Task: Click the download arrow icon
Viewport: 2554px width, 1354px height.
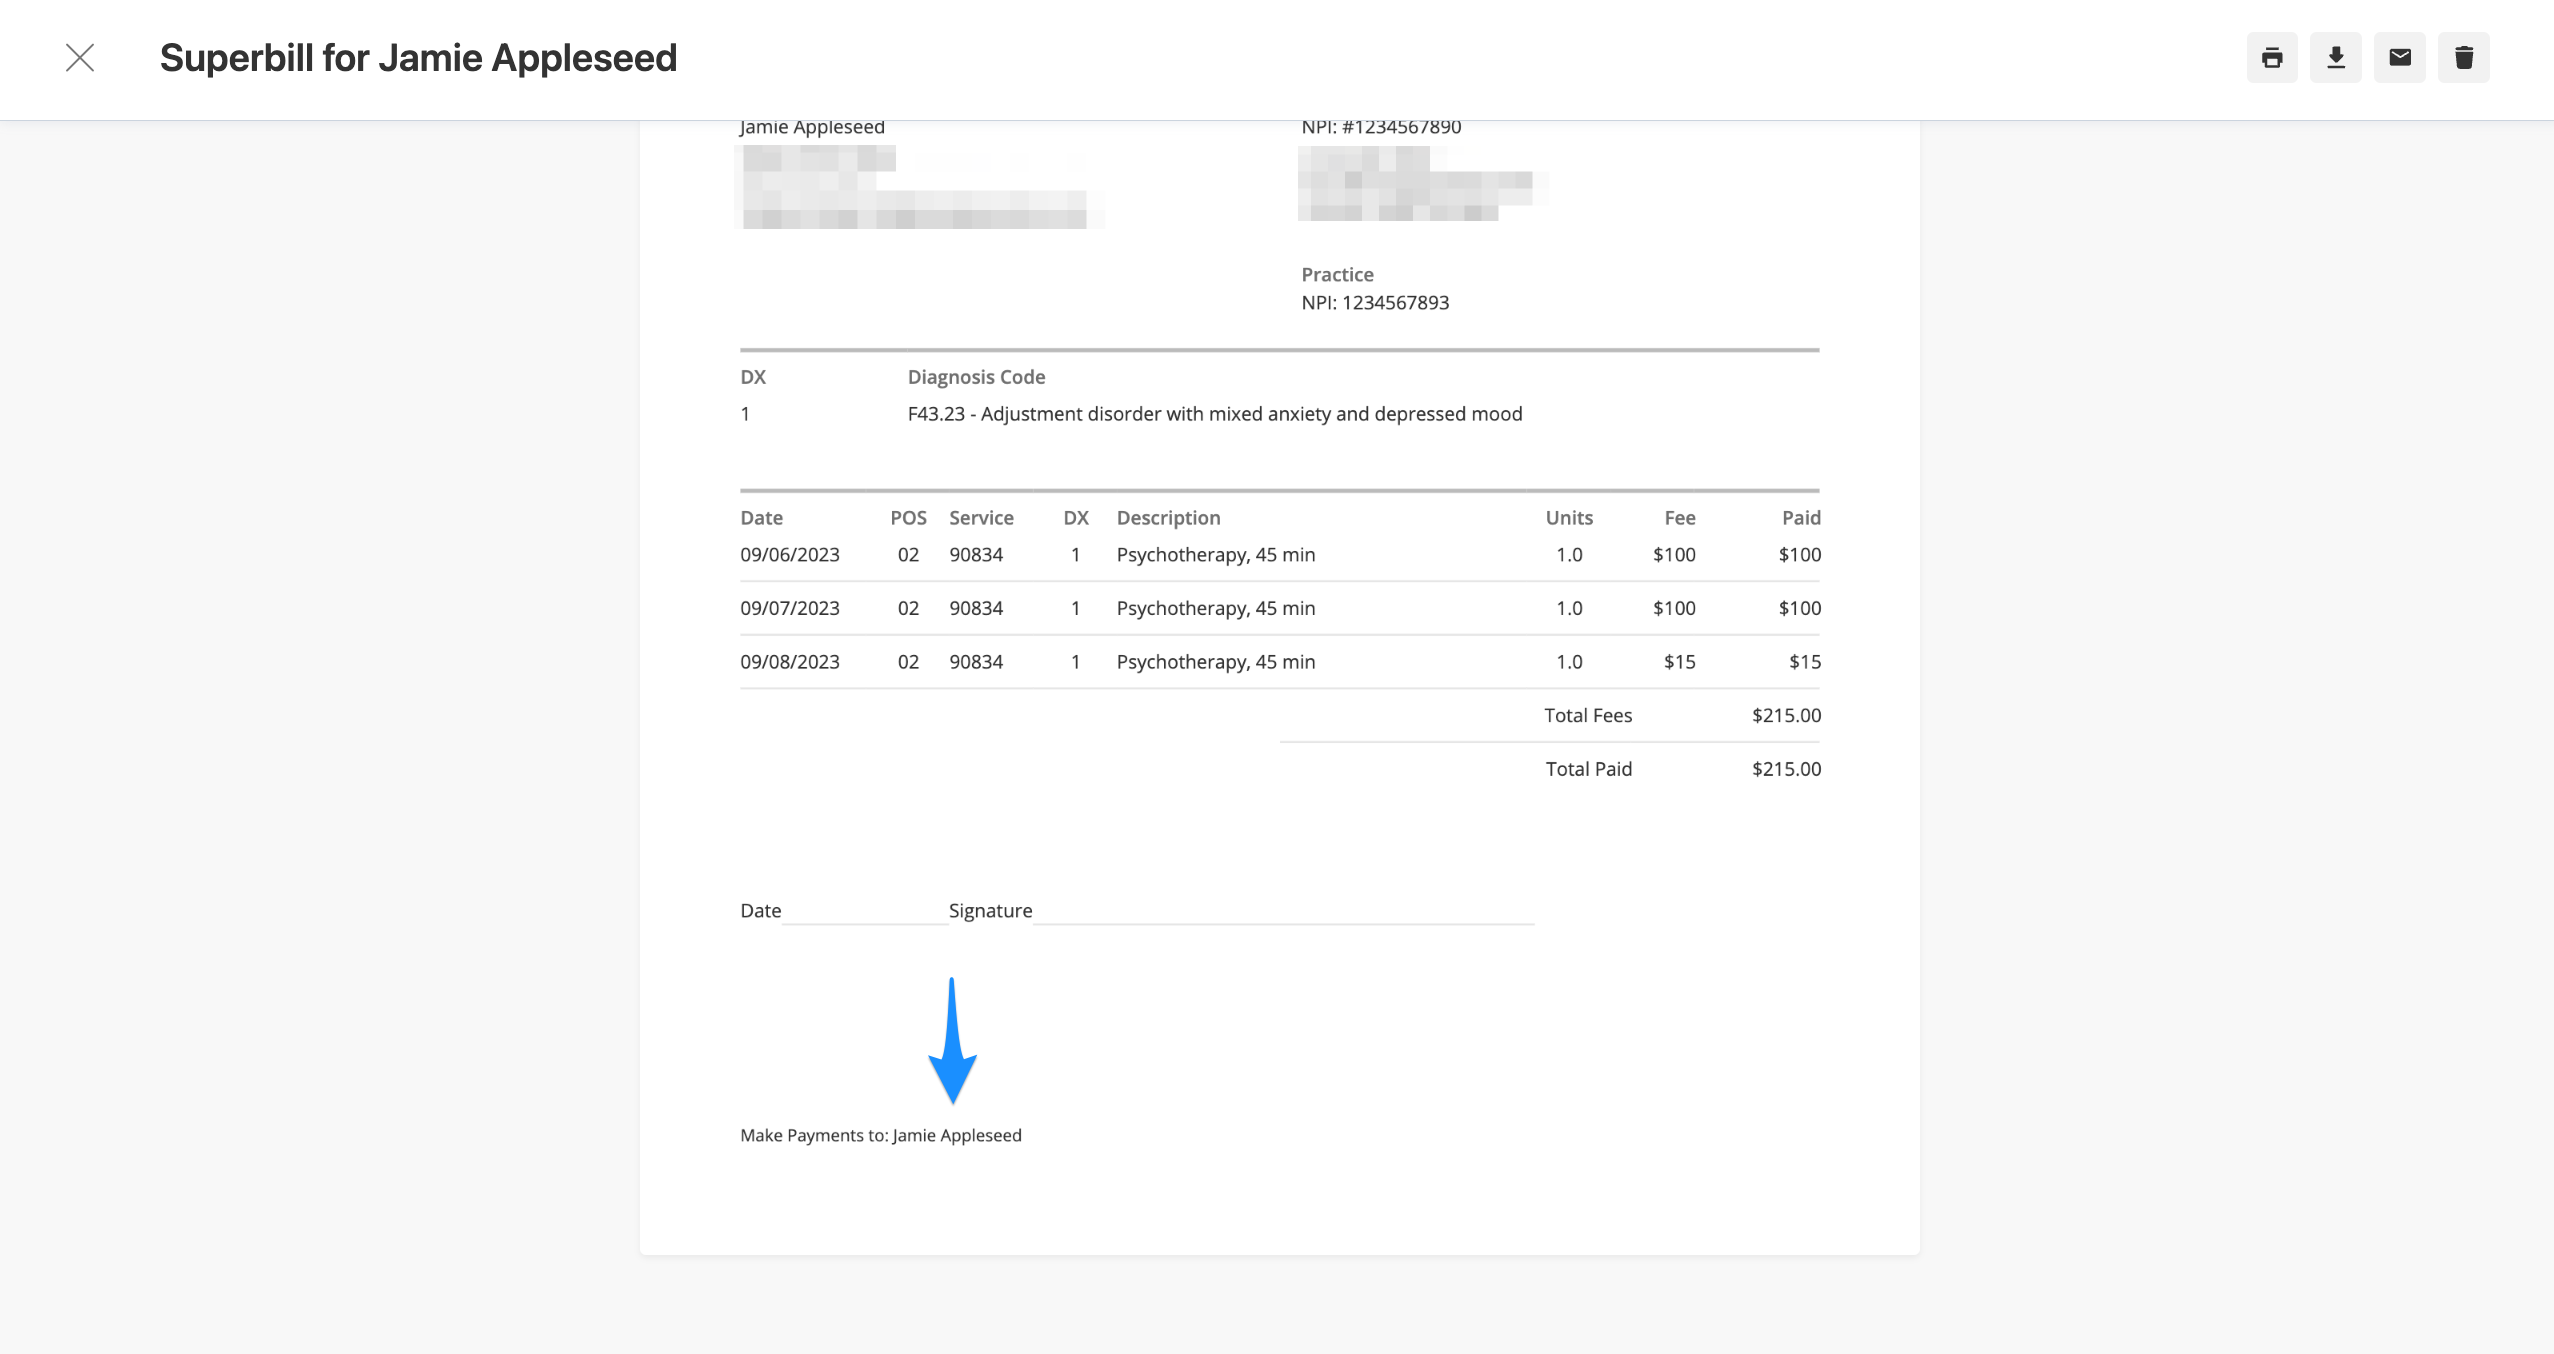Action: click(2335, 58)
